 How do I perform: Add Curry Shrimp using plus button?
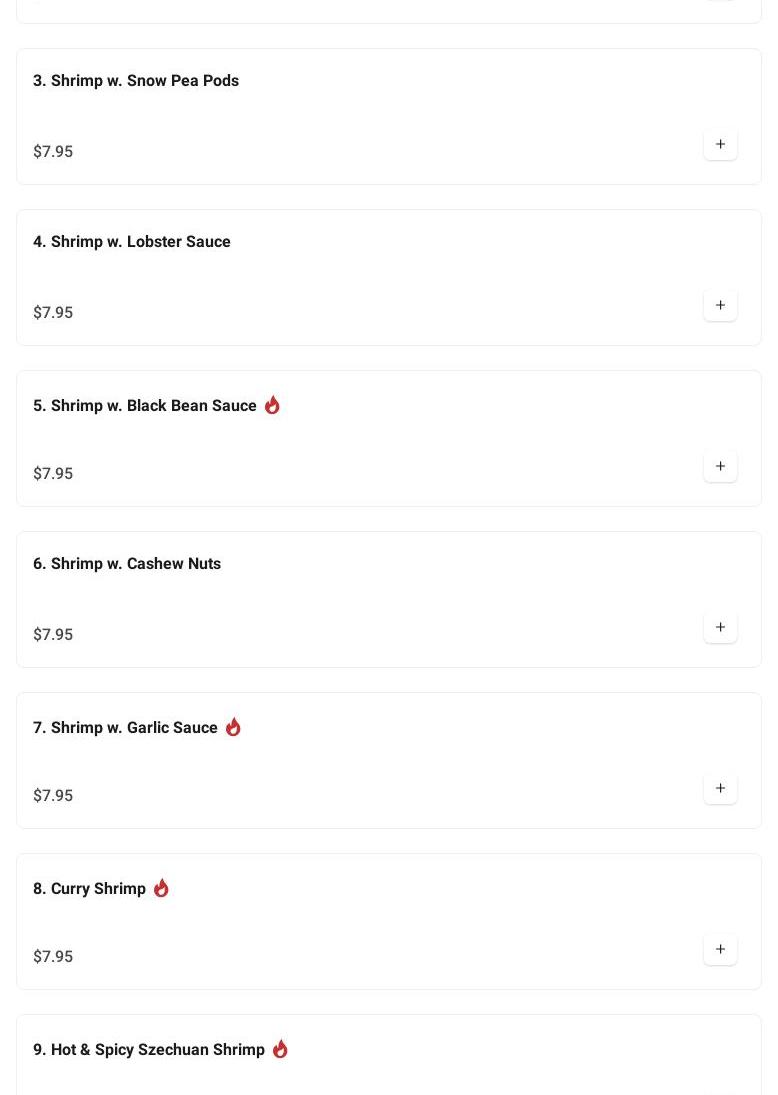tap(720, 950)
